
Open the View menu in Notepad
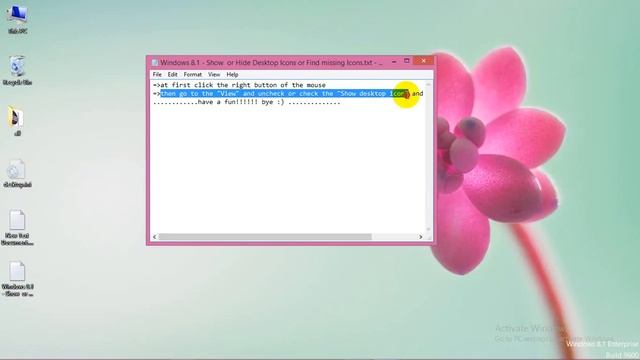pyautogui.click(x=214, y=75)
